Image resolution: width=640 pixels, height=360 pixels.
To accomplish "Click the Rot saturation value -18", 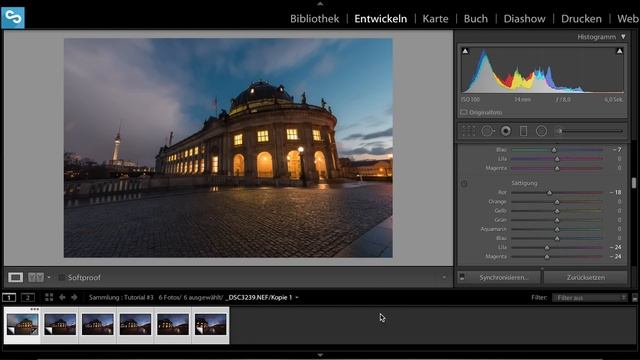I will click(x=616, y=192).
